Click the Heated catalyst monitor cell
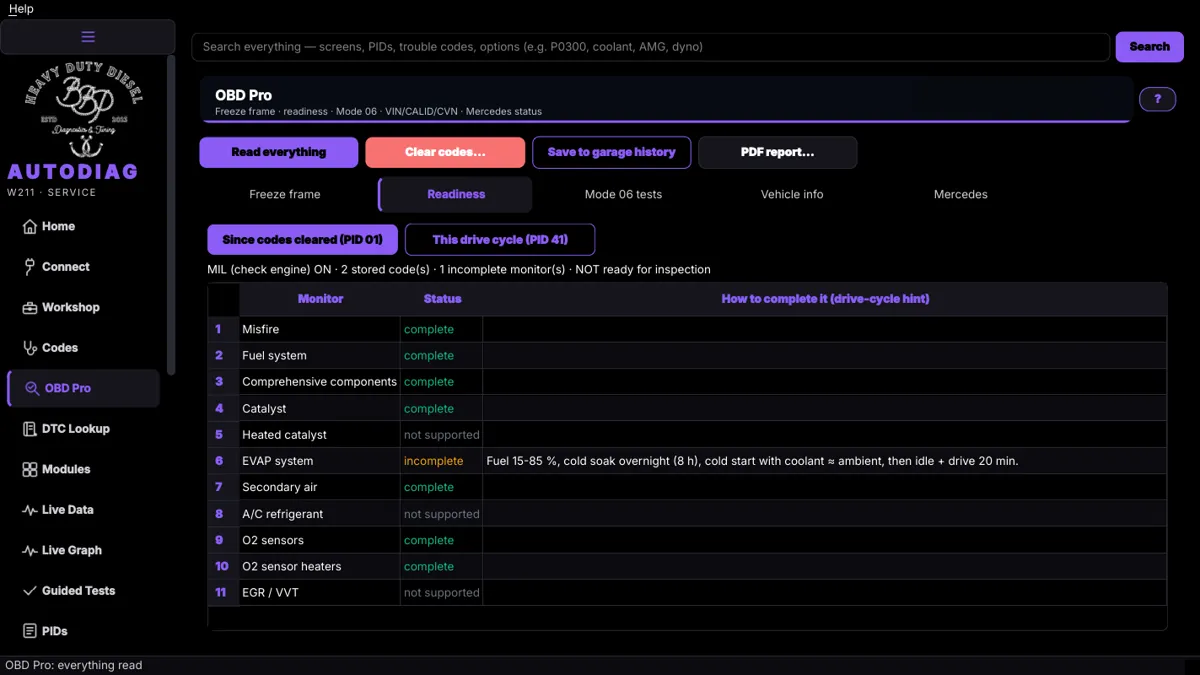This screenshot has width=1200, height=675. [x=320, y=435]
